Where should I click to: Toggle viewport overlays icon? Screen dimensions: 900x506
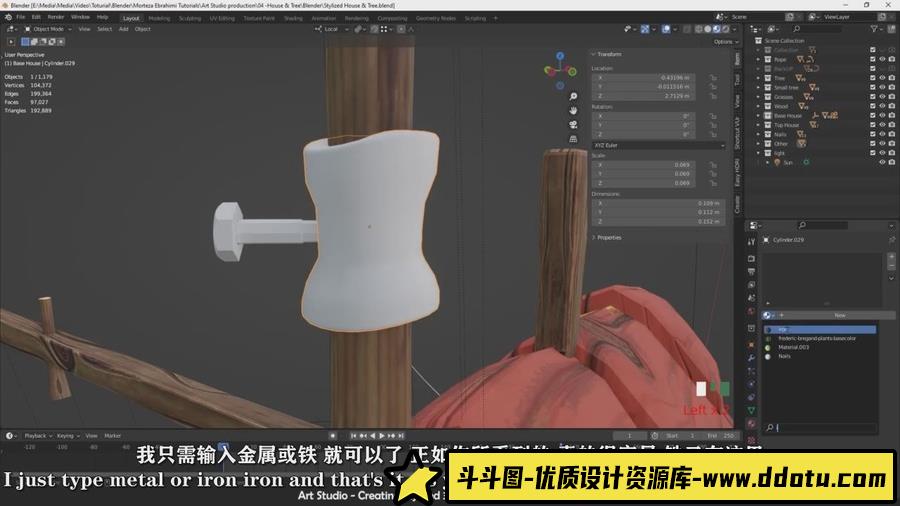coord(665,29)
